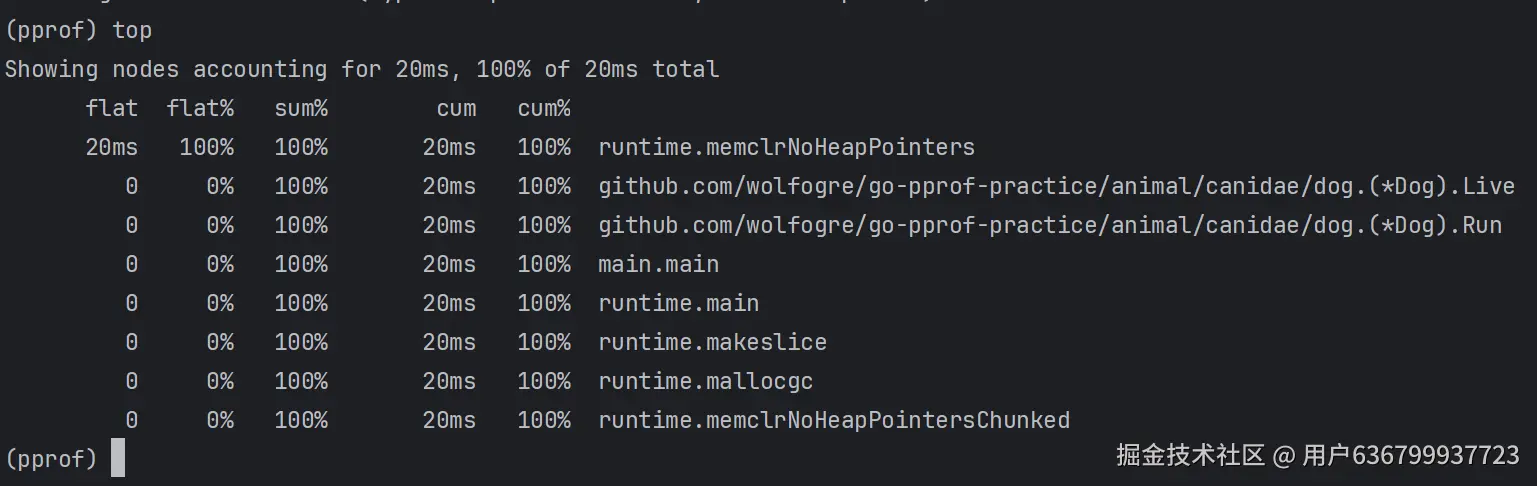Click the cum 20ms value for runtime.mallocgc
Image resolution: width=1537 pixels, height=486 pixels.
pyautogui.click(x=449, y=381)
